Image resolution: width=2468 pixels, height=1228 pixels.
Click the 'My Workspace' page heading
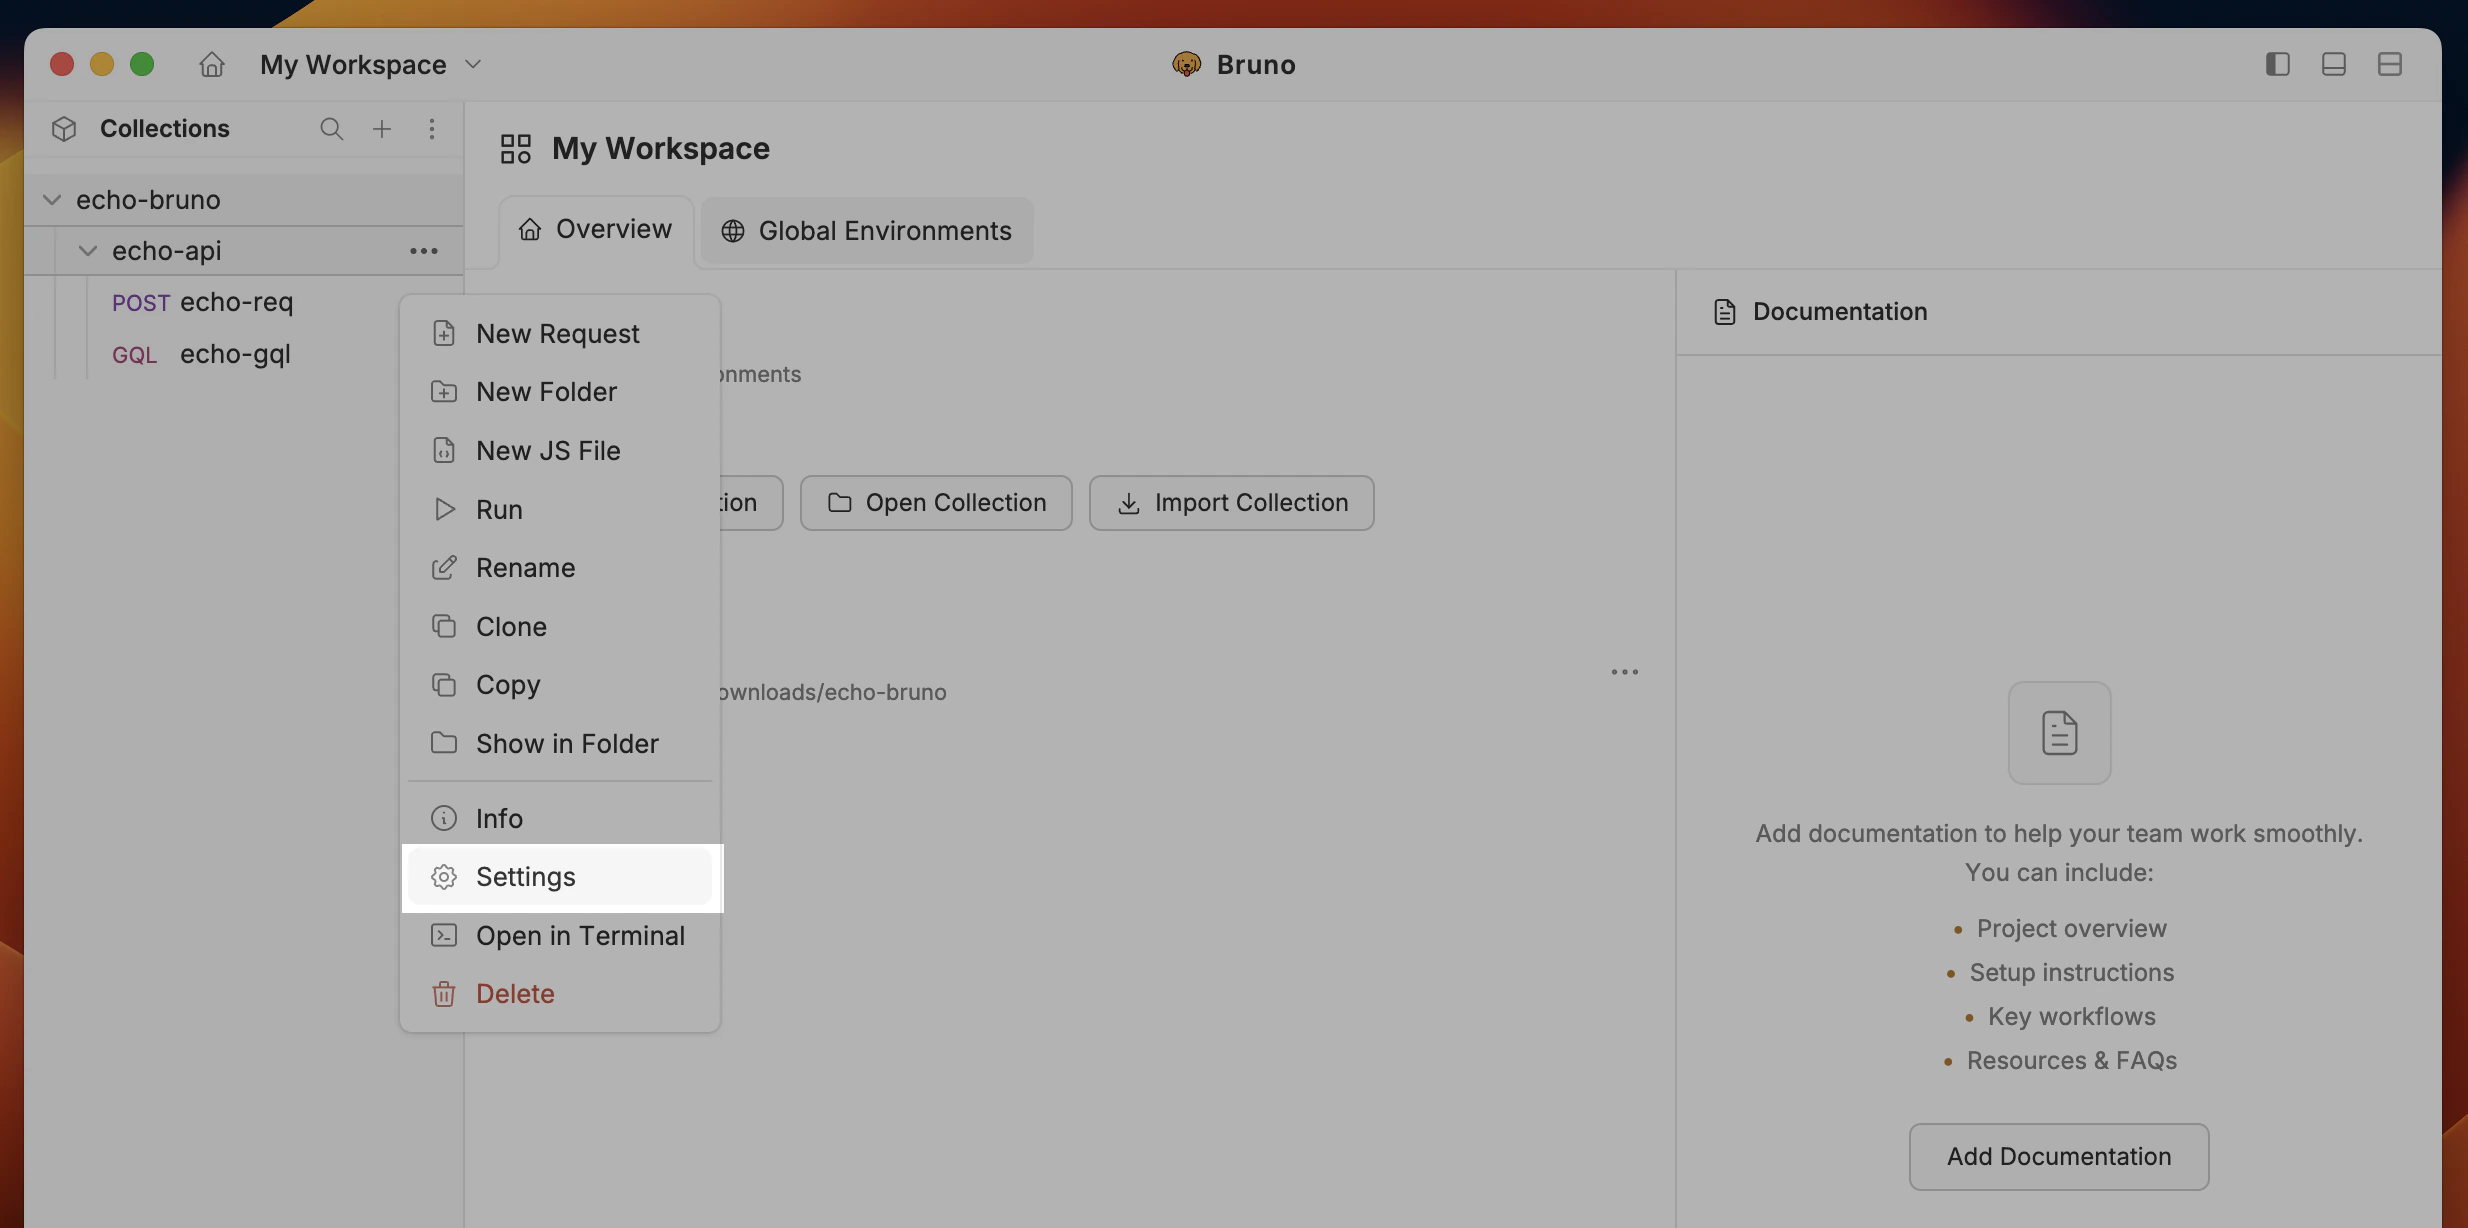[x=661, y=149]
